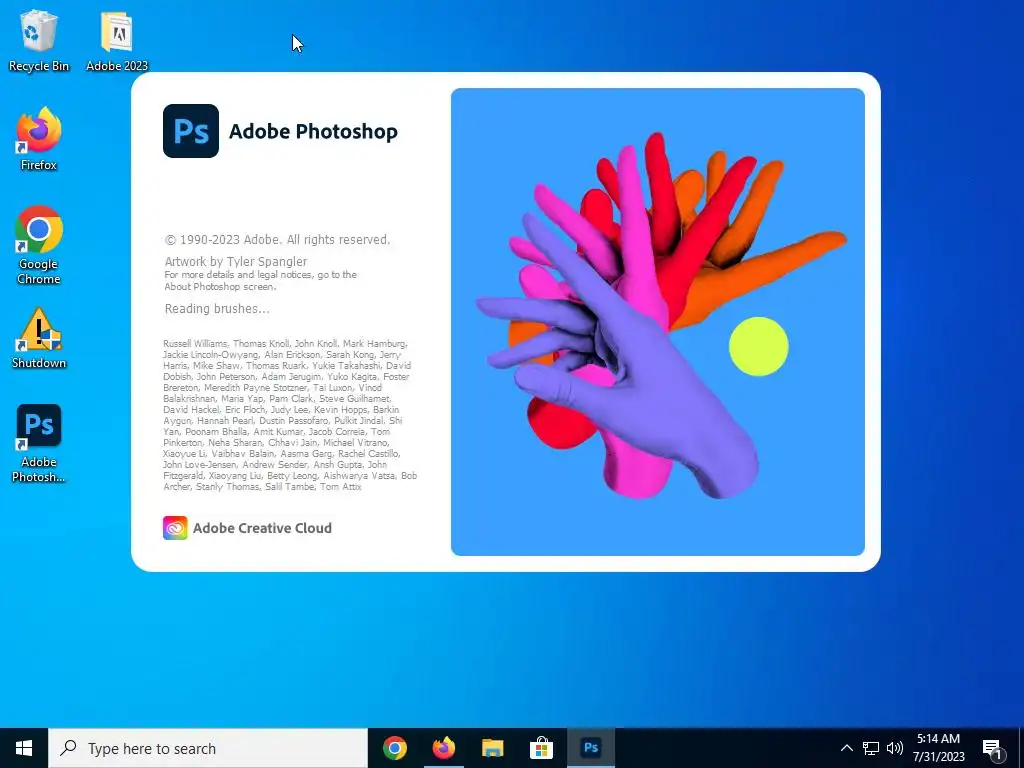Click the Photoshop taskbar button
The height and width of the screenshot is (768, 1024).
tap(590, 748)
